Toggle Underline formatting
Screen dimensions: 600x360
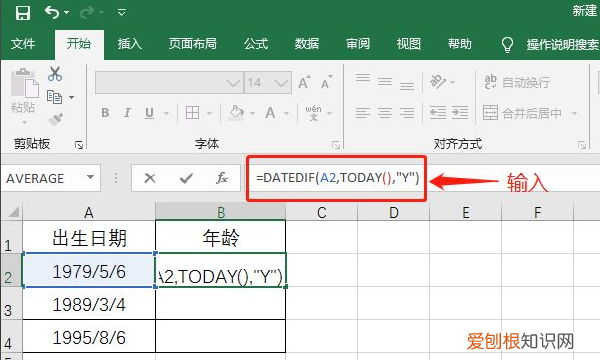pos(149,113)
